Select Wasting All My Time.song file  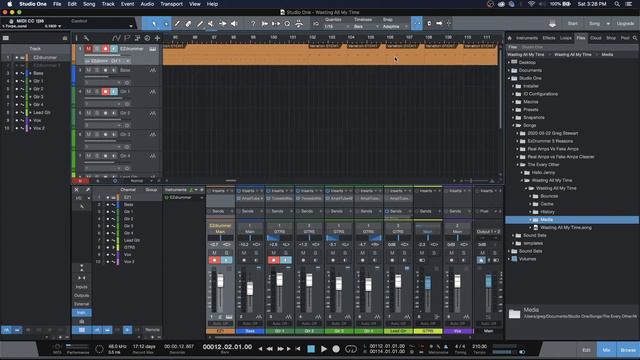(x=566, y=227)
